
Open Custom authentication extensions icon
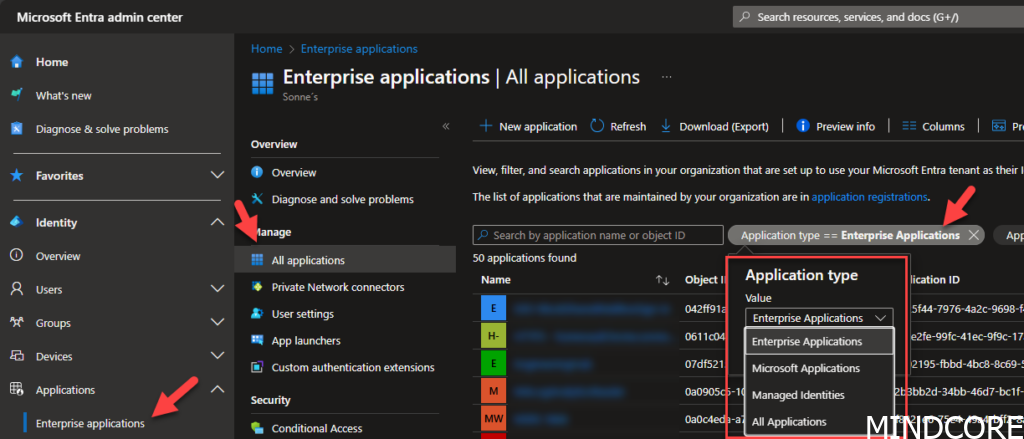pos(257,367)
